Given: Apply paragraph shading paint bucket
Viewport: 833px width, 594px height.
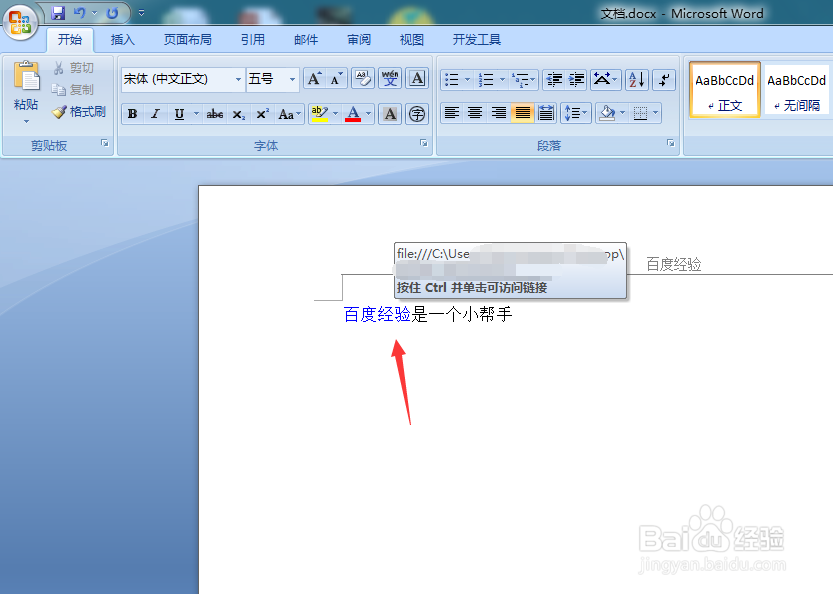Looking at the screenshot, I should tap(607, 113).
